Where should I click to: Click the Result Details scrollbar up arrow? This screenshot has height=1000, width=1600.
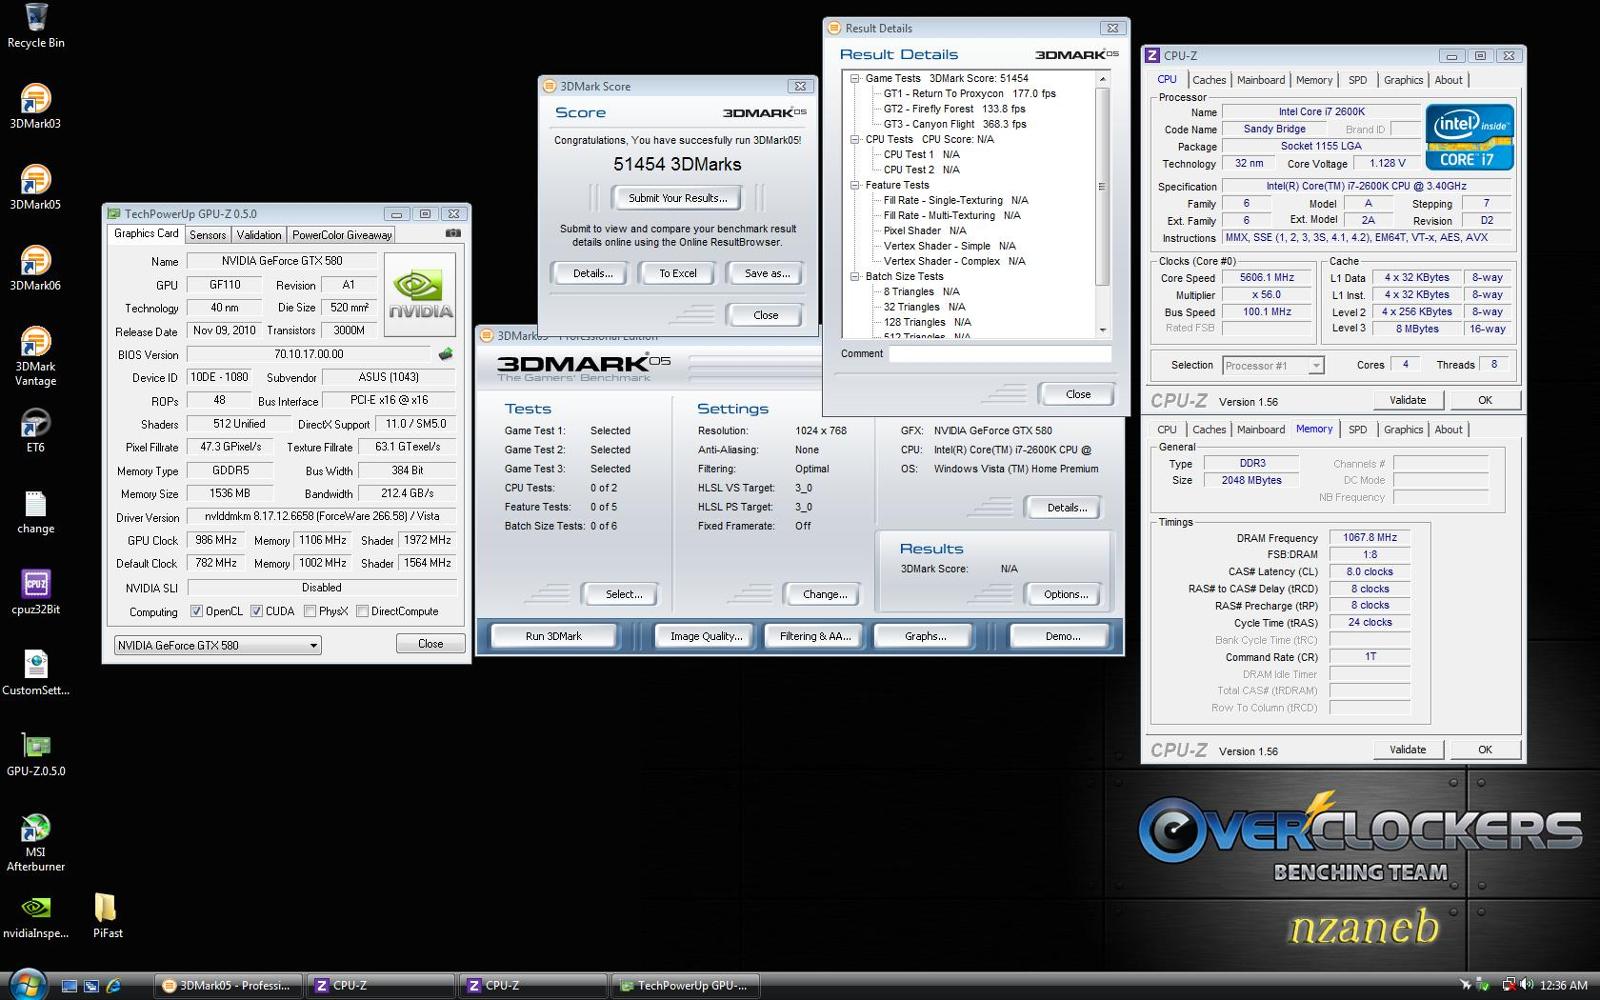pyautogui.click(x=1103, y=78)
